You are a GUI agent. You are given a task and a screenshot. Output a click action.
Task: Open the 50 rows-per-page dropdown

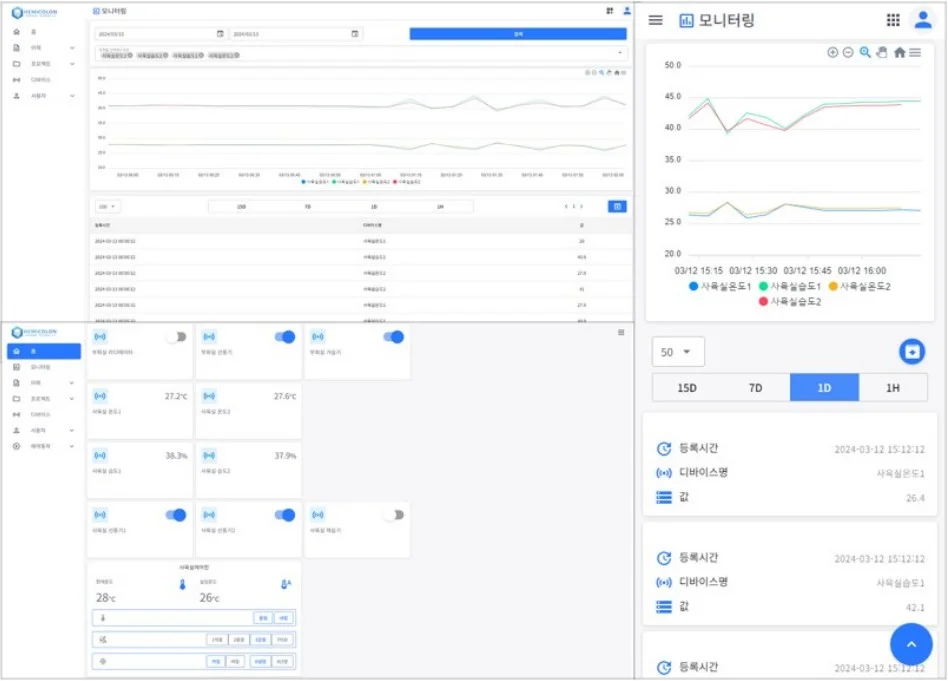[678, 352]
